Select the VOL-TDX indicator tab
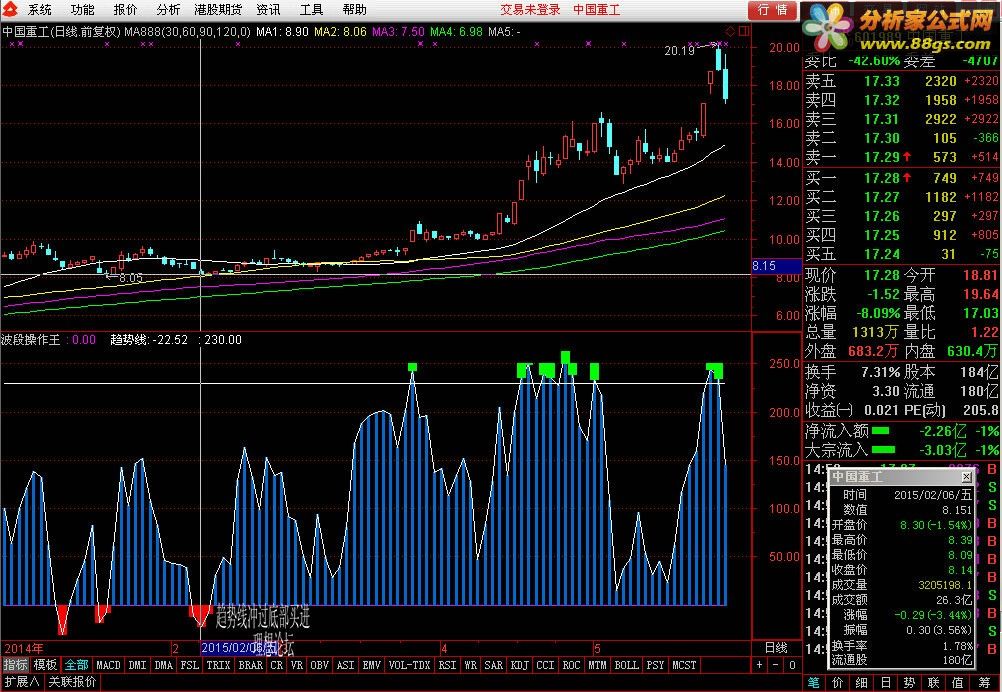The width and height of the screenshot is (1002, 692). point(410,665)
